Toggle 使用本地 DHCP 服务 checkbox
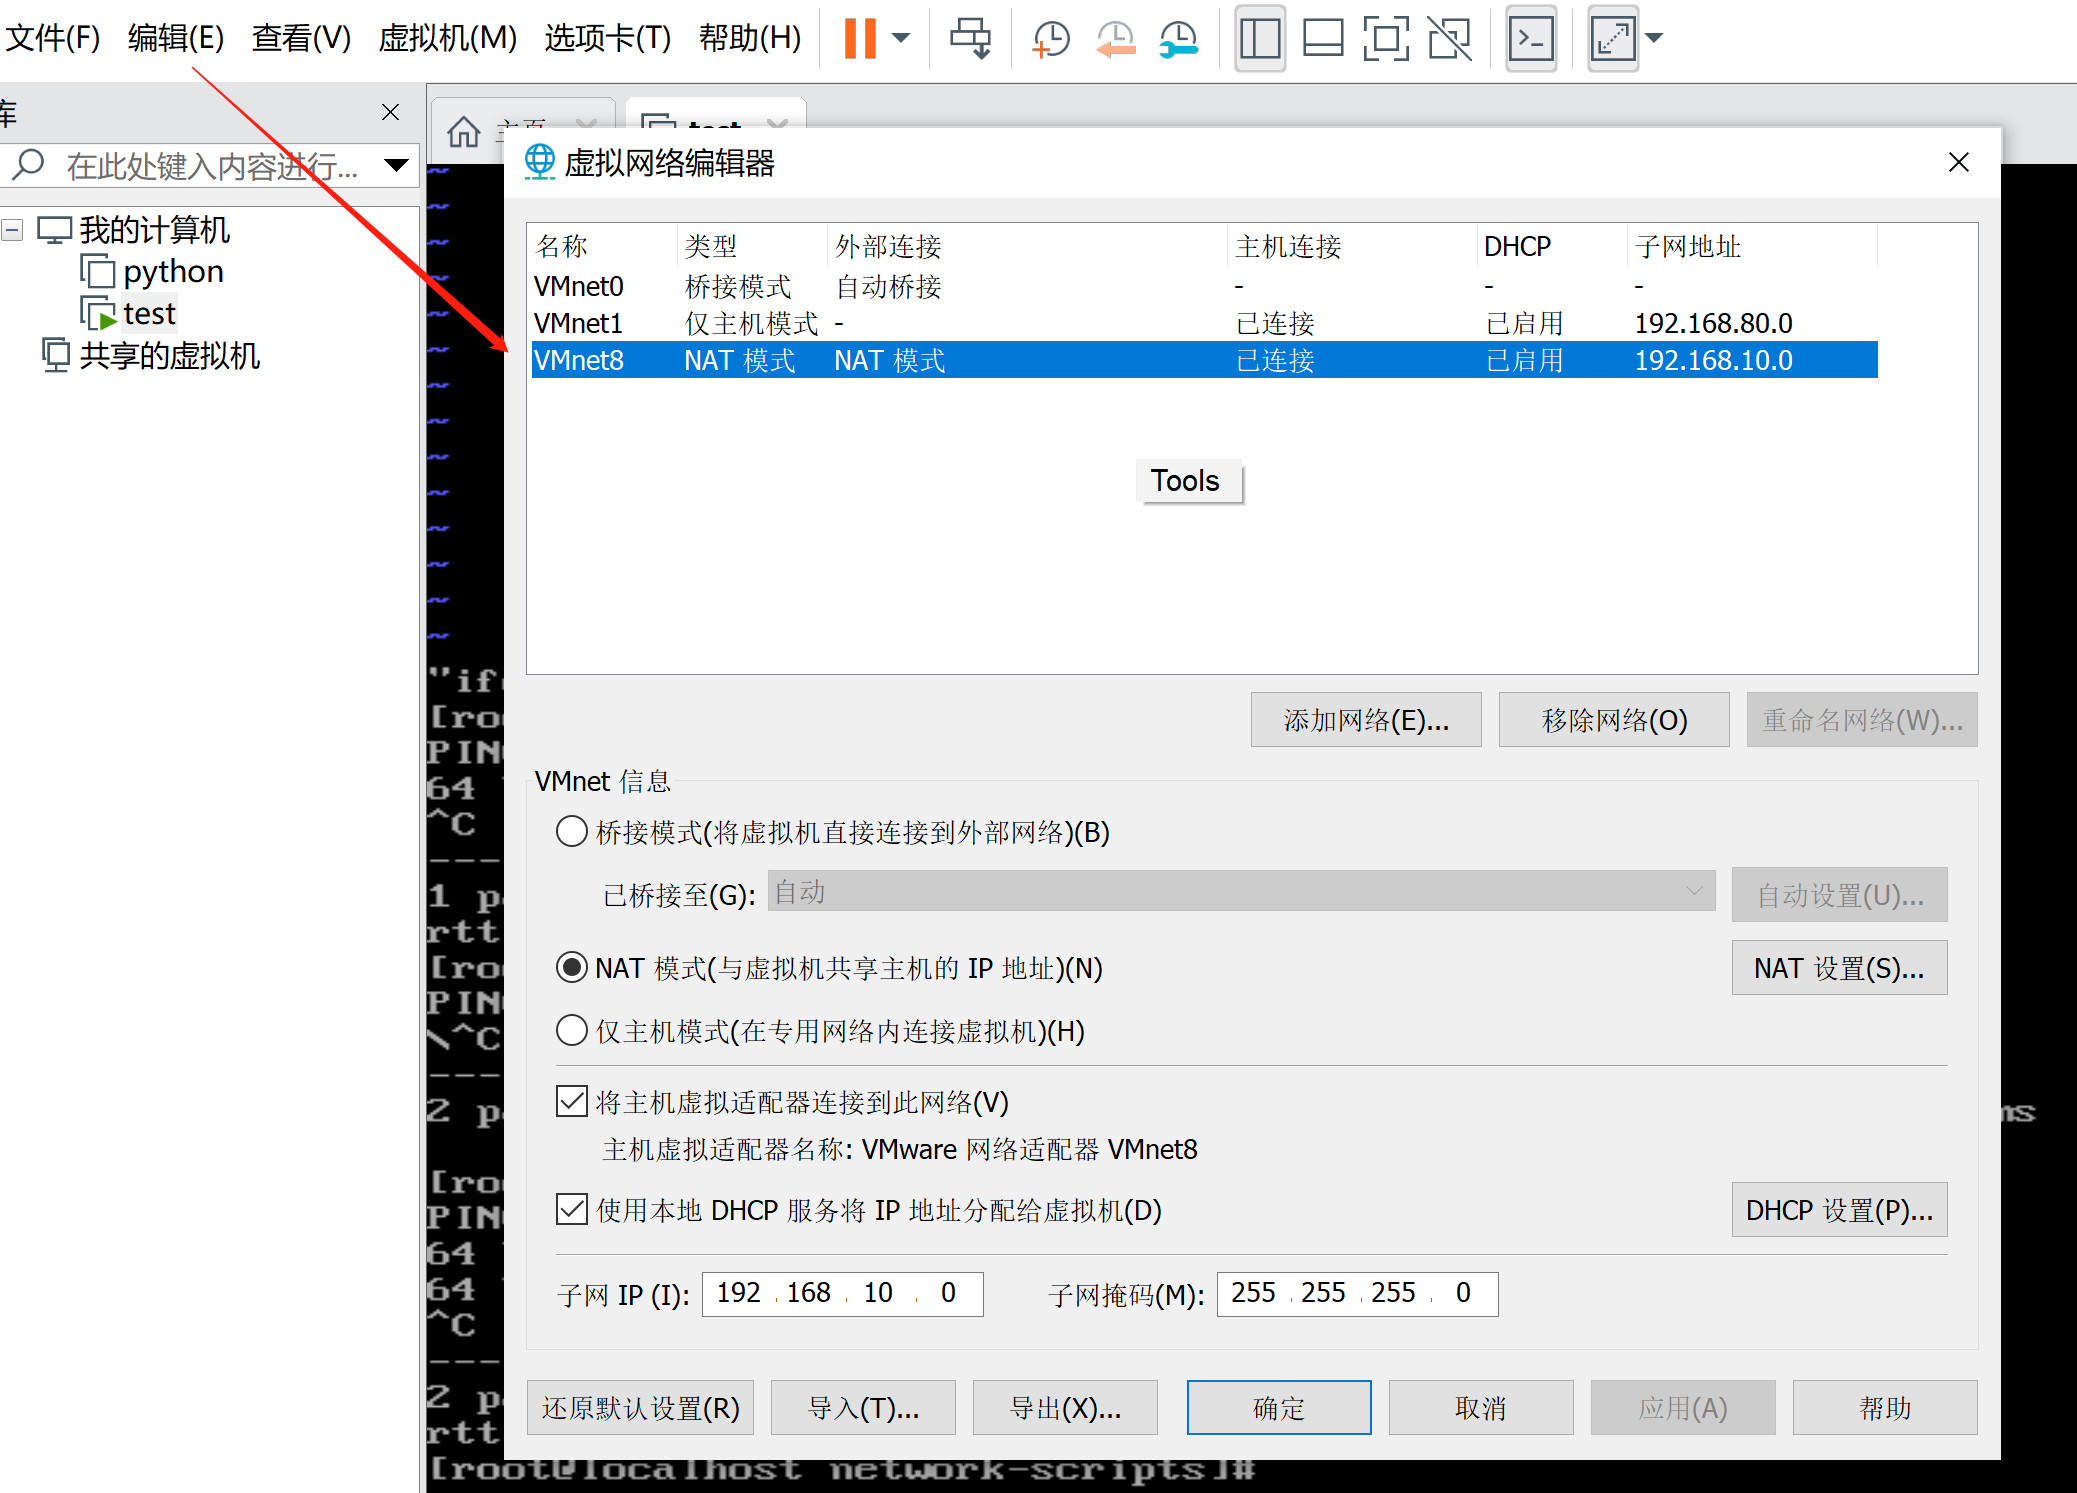The height and width of the screenshot is (1493, 2077). tap(572, 1210)
